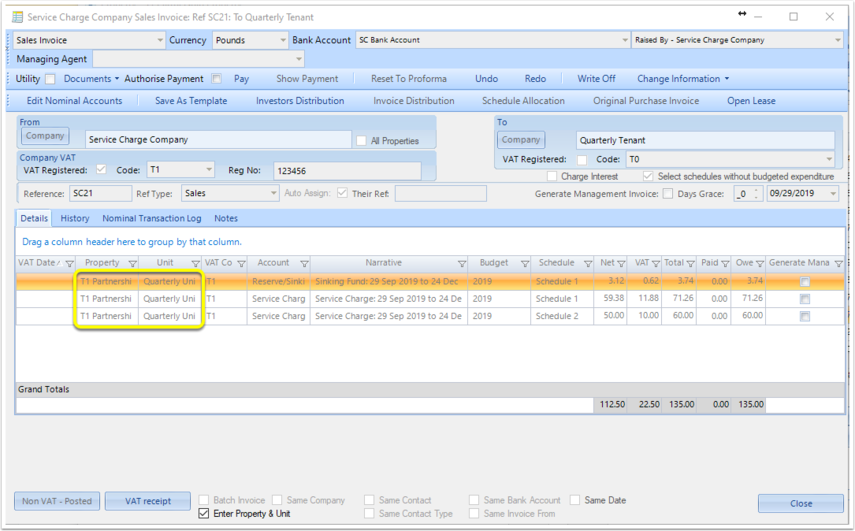Open Schedule Allocation
The height and width of the screenshot is (531, 855).
pos(523,101)
